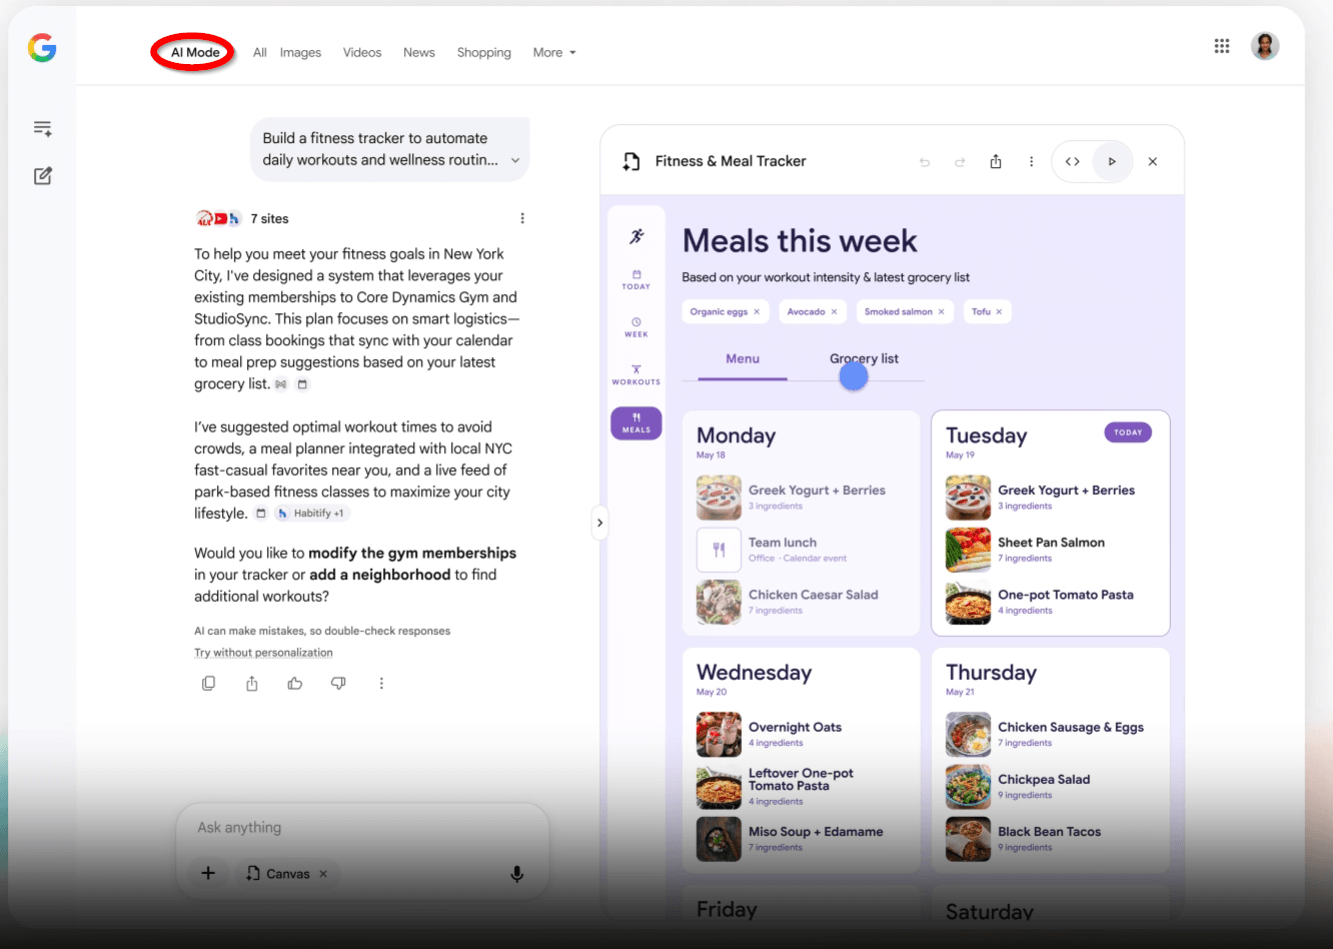Open AI Mode history list icon
The image size is (1333, 949).
click(42, 128)
